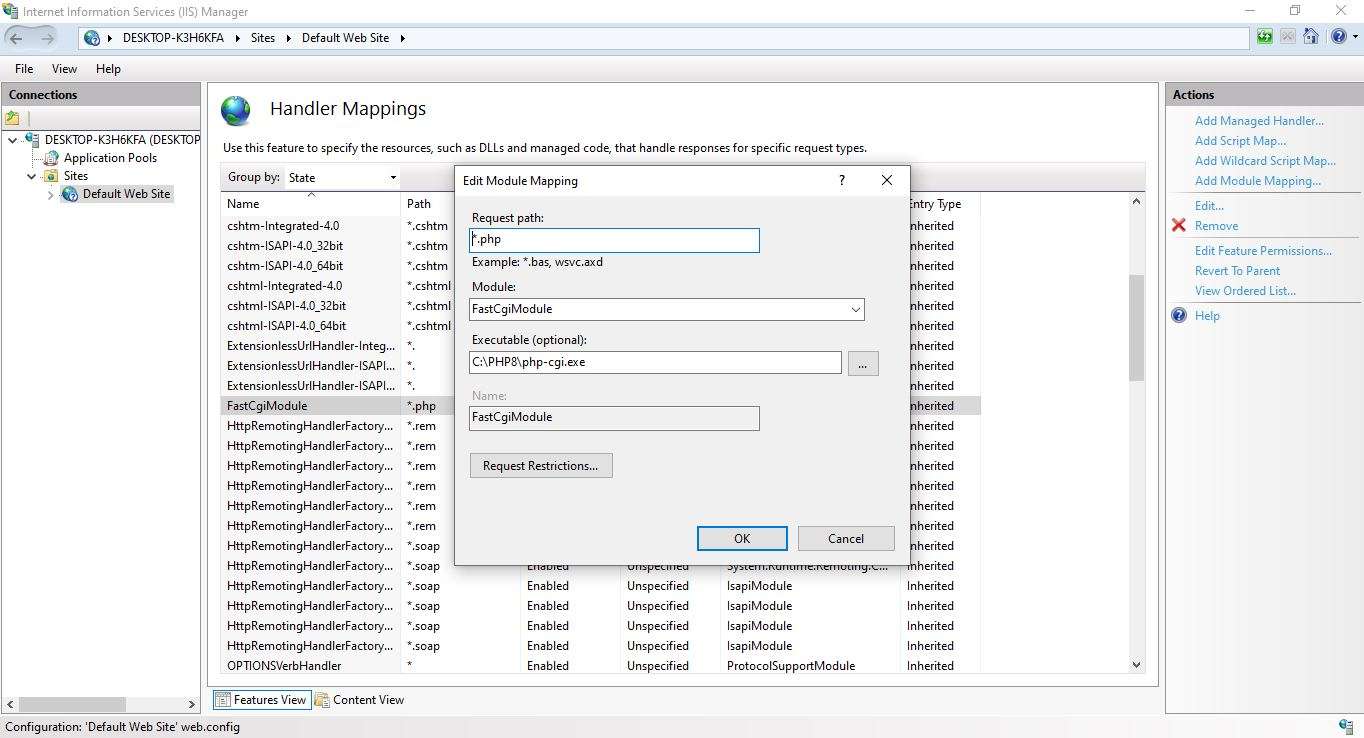The height and width of the screenshot is (738, 1364).
Task: Open the Module dropdown list
Action: pos(855,310)
